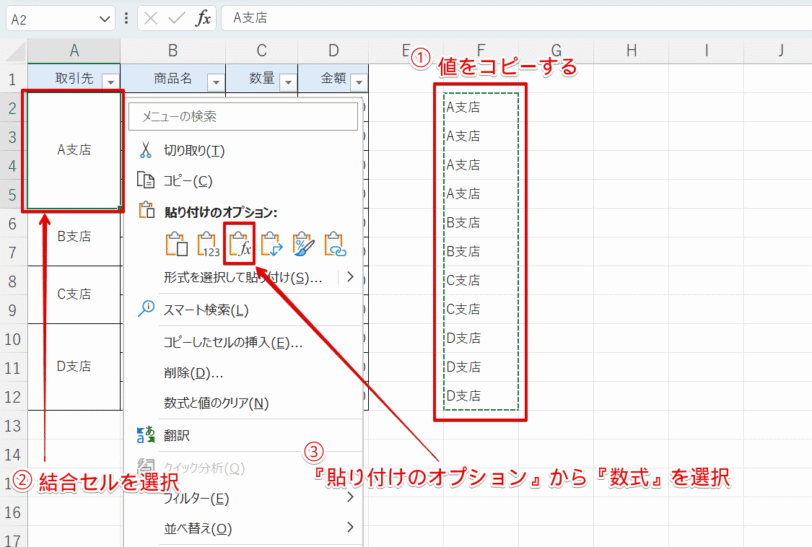Viewport: 812px width, 547px height.
Task: Select column J header
Action: coord(780,51)
